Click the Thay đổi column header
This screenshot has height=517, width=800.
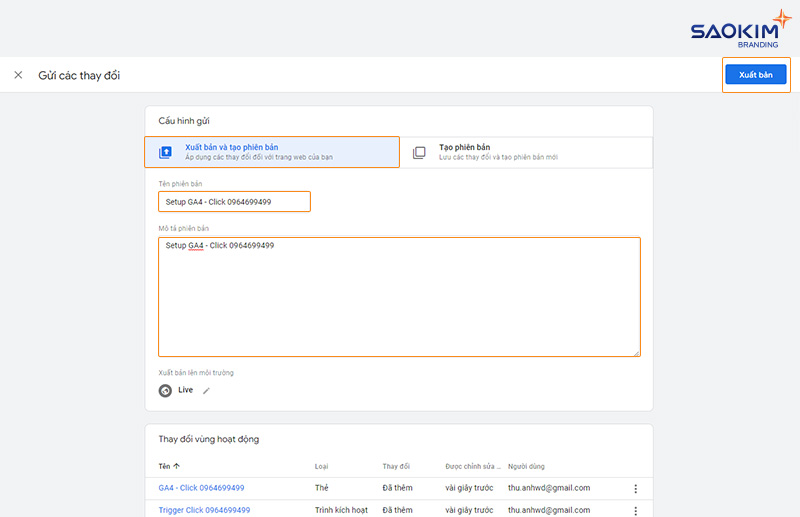click(x=396, y=466)
